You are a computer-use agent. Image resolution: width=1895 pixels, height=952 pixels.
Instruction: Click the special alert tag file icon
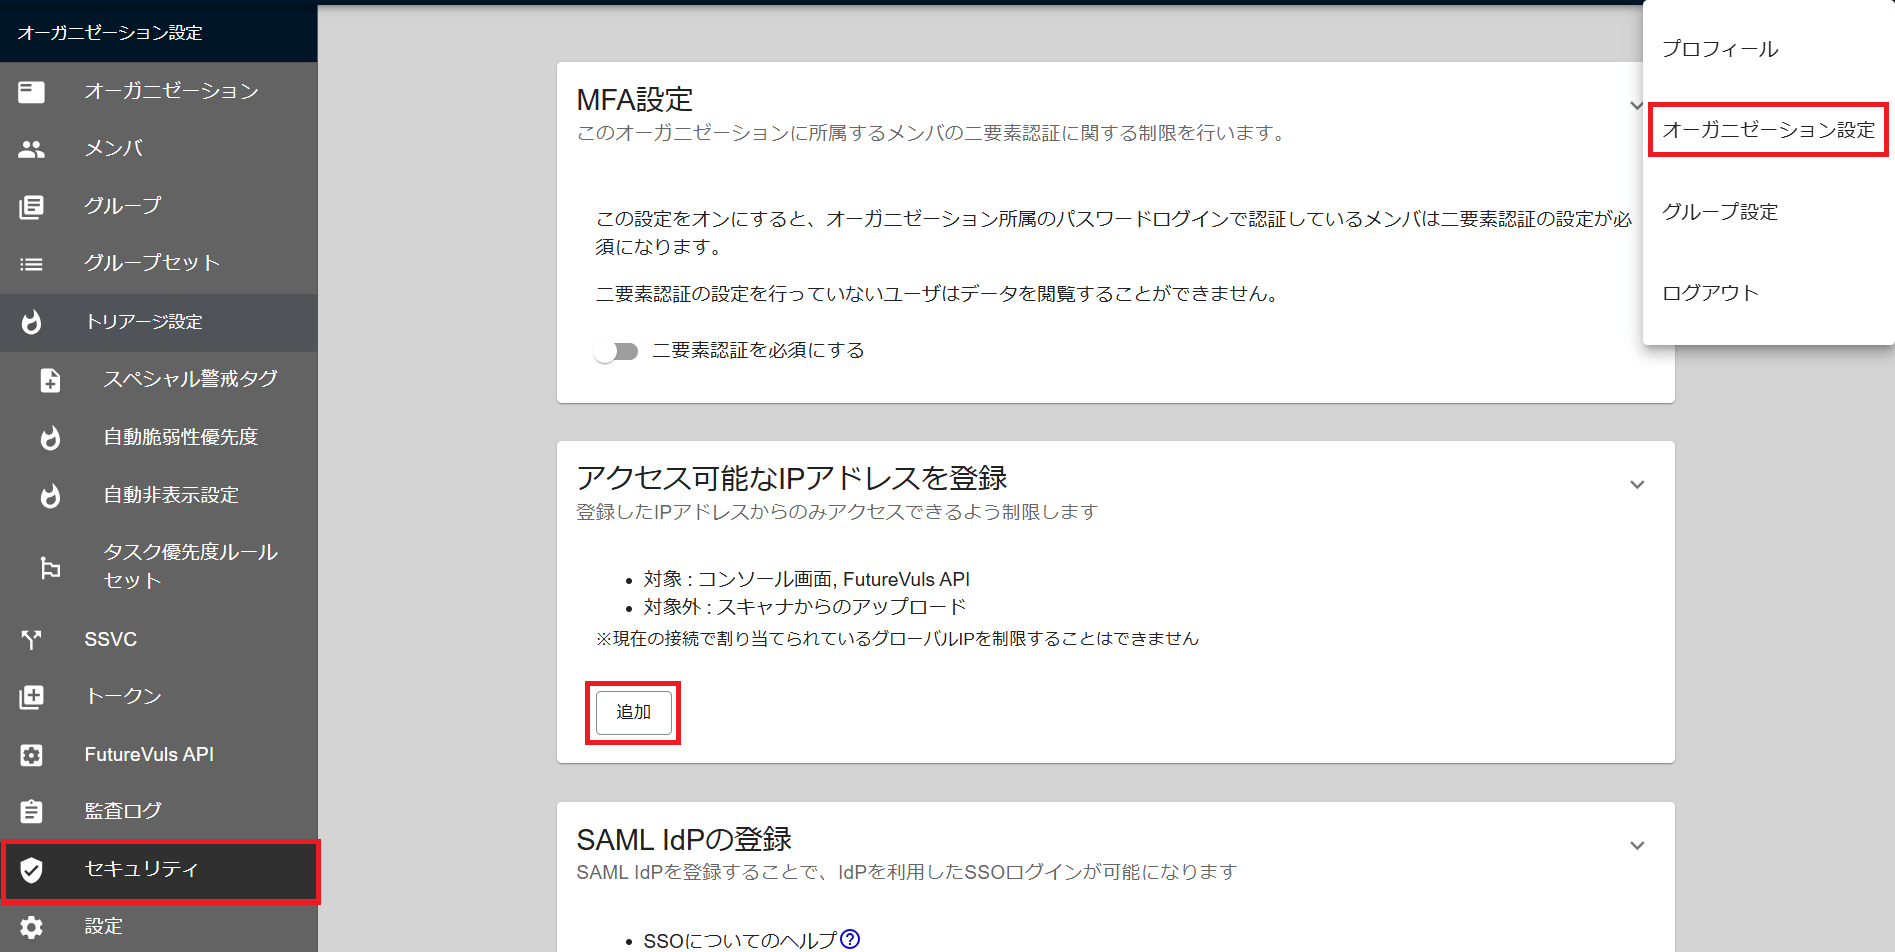pyautogui.click(x=50, y=380)
